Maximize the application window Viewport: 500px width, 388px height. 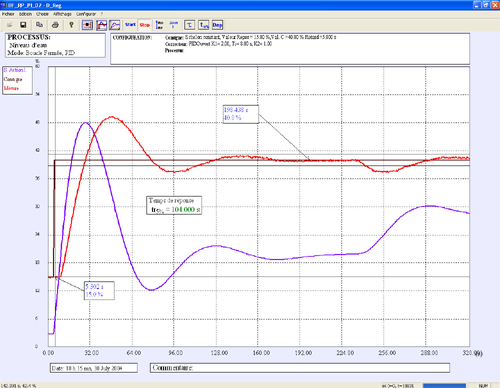click(486, 5)
